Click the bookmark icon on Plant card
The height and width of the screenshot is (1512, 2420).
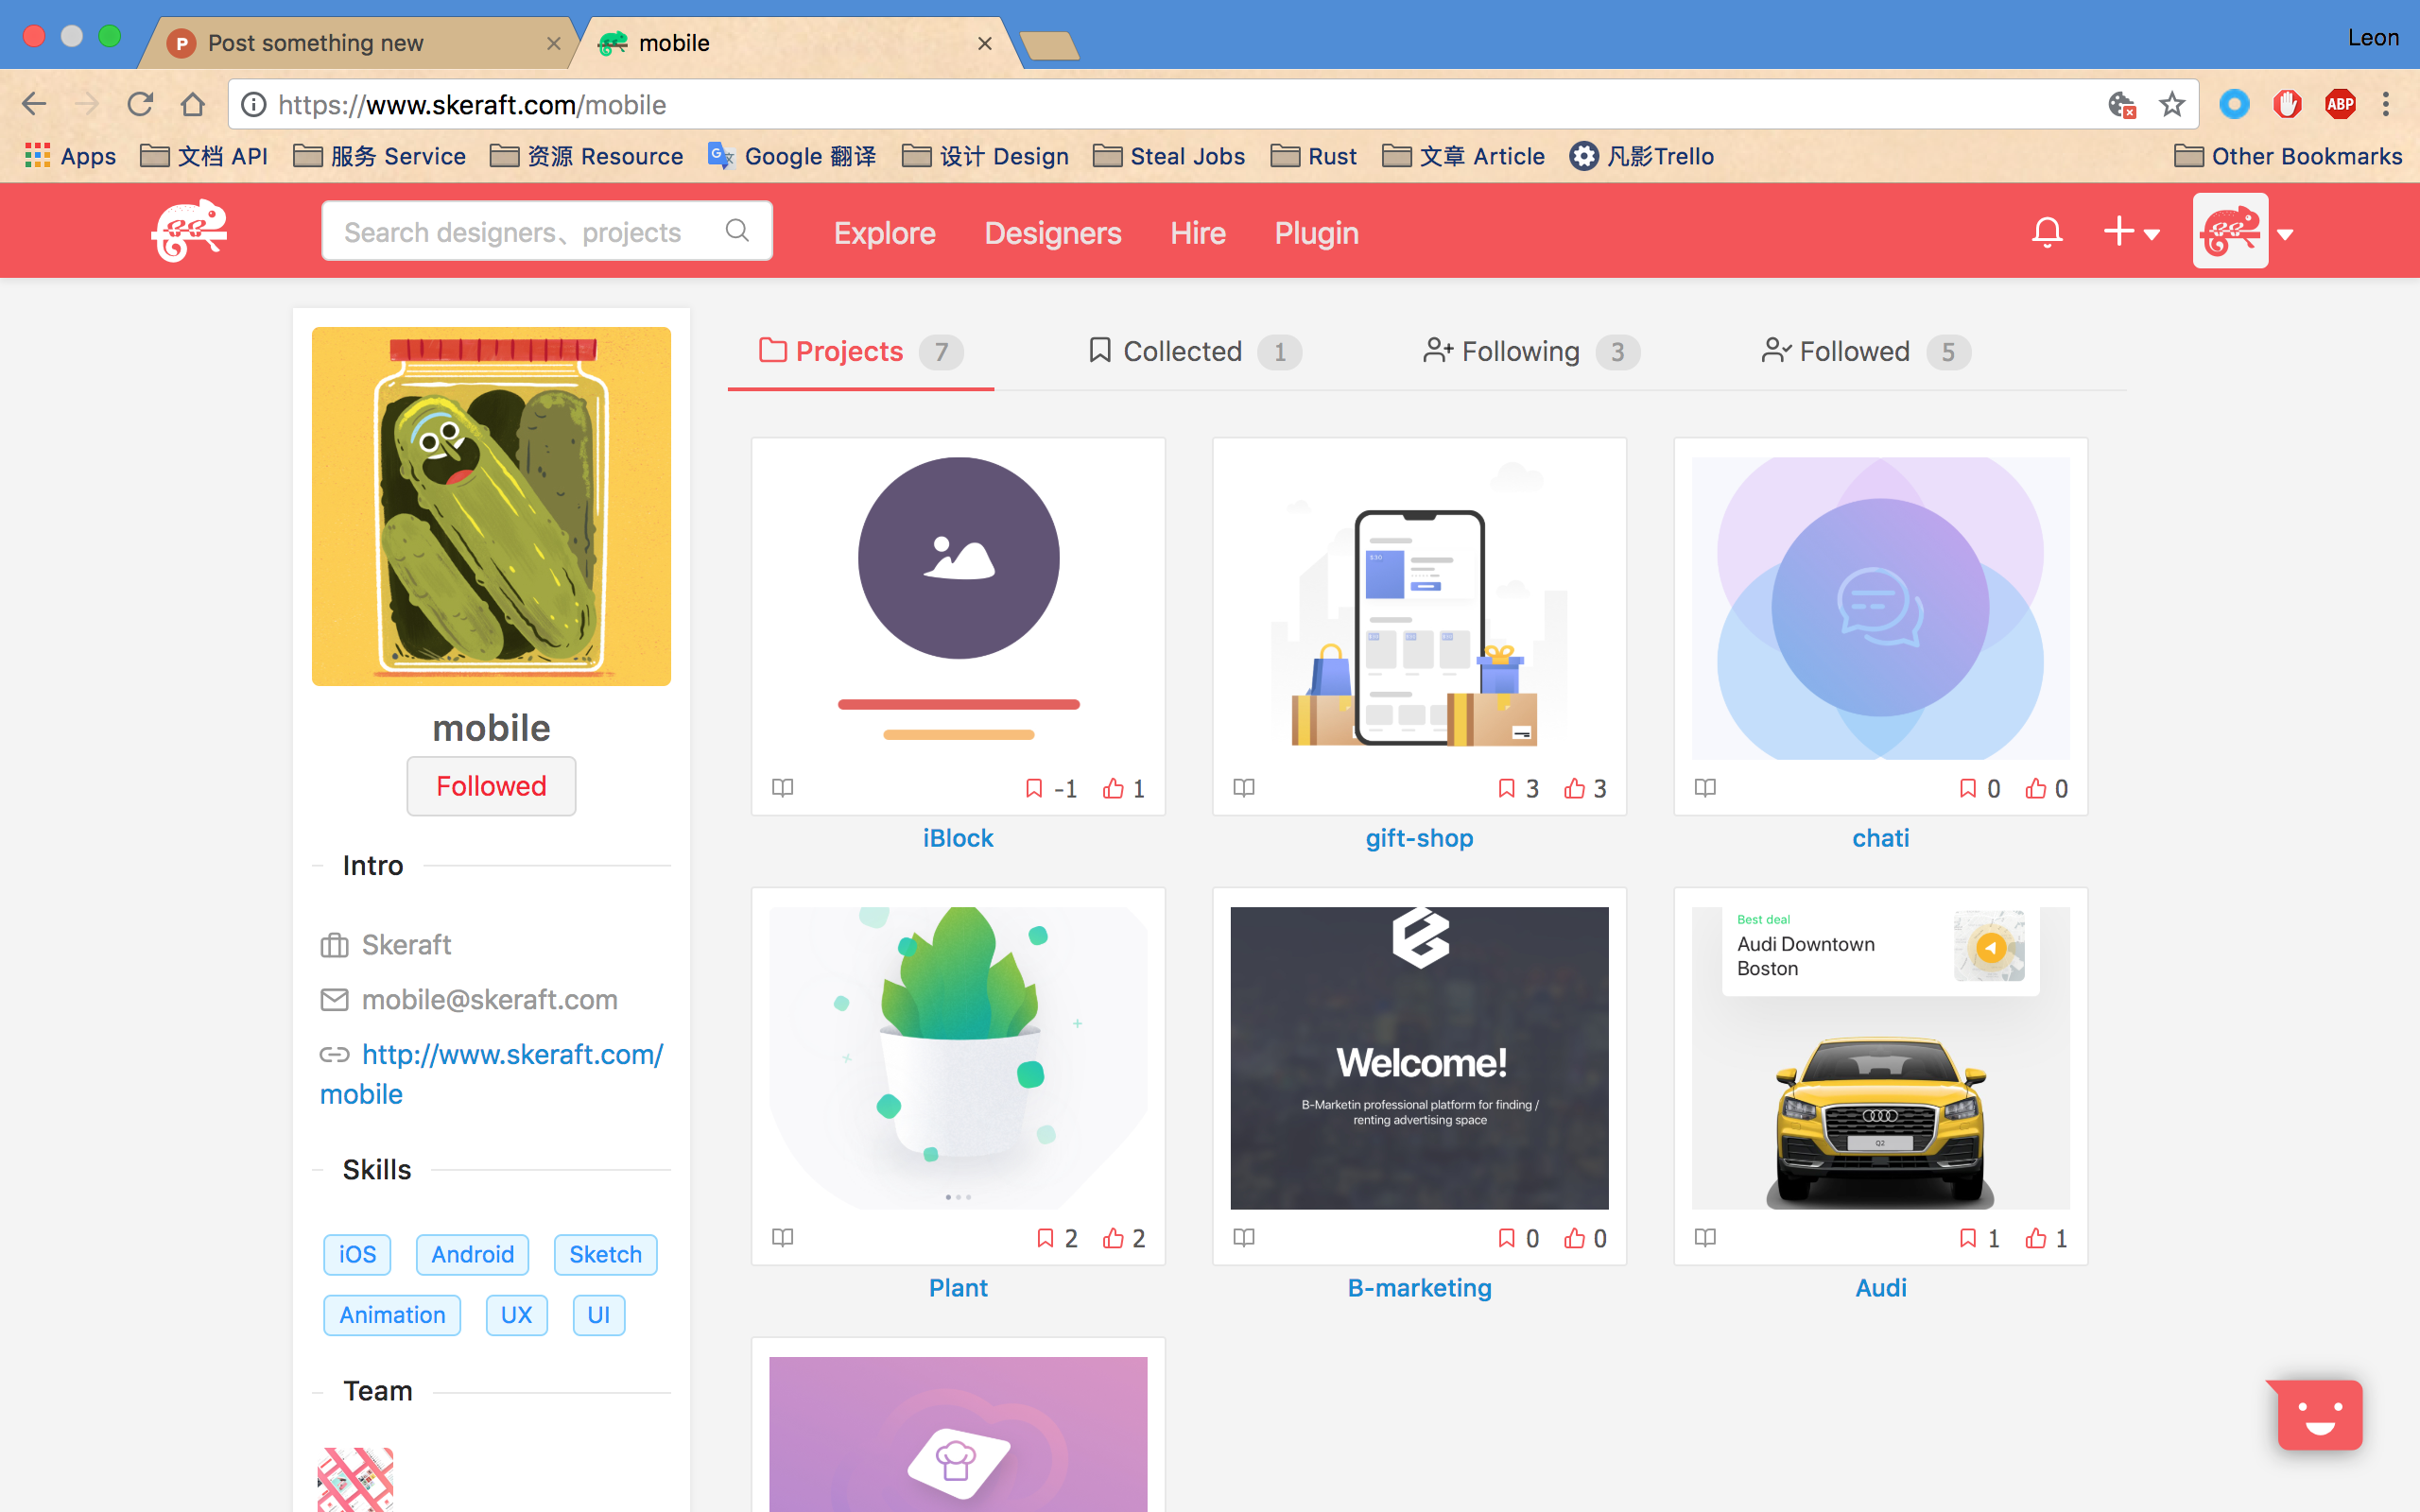click(x=1045, y=1238)
